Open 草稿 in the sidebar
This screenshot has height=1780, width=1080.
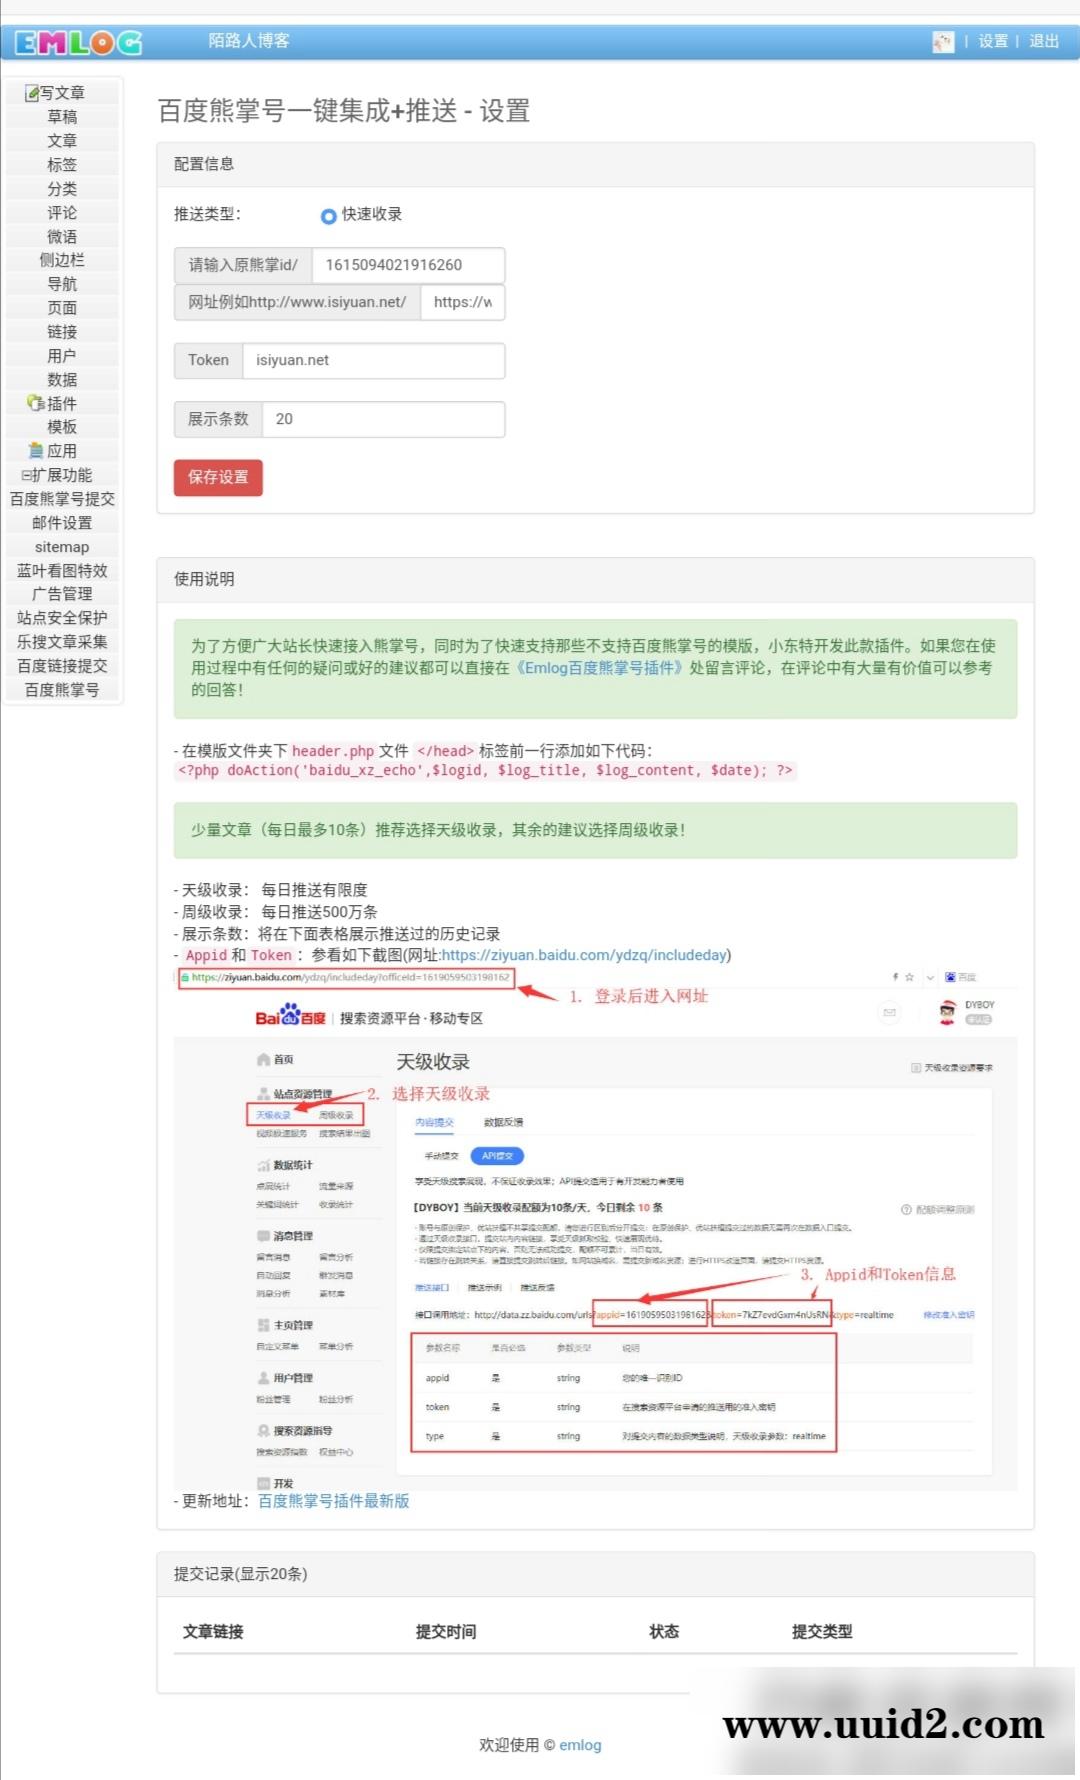click(x=62, y=117)
